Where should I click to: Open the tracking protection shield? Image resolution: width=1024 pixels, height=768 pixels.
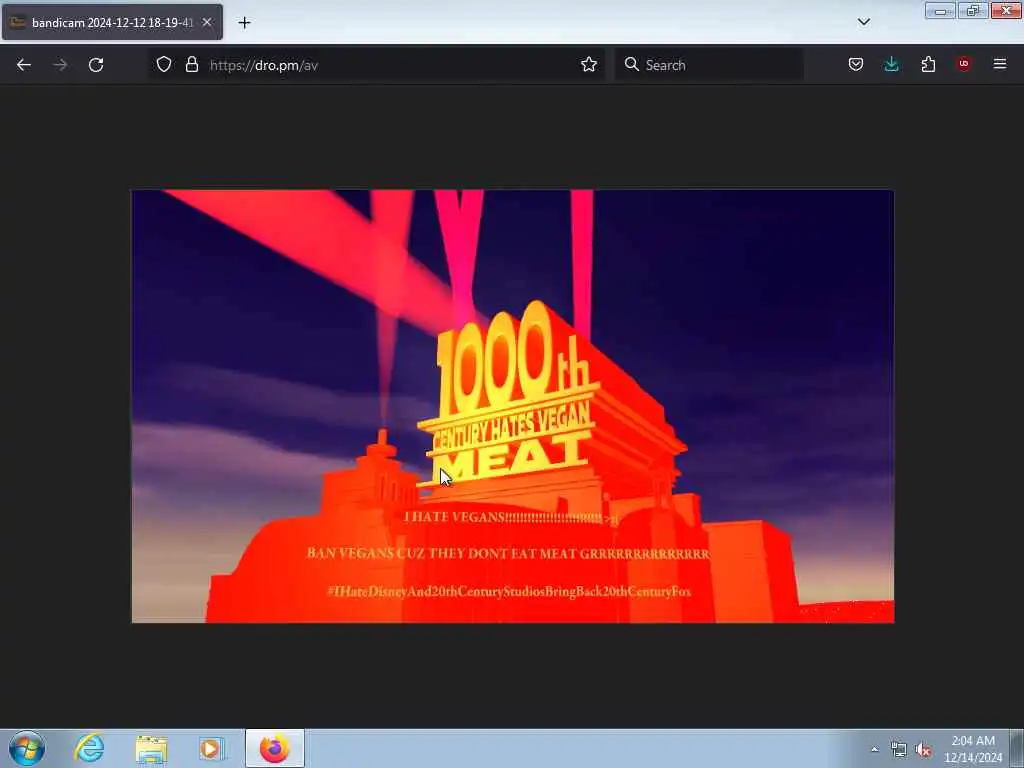coord(164,64)
